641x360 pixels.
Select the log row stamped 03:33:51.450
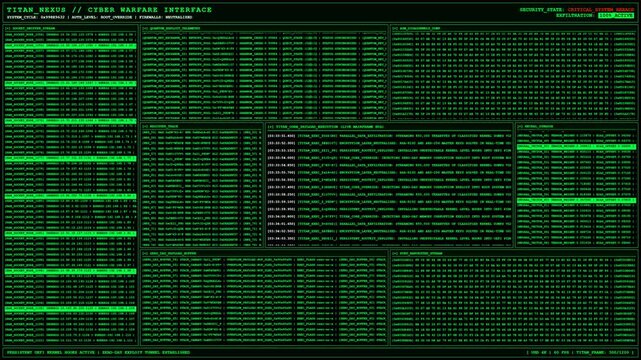(389, 136)
